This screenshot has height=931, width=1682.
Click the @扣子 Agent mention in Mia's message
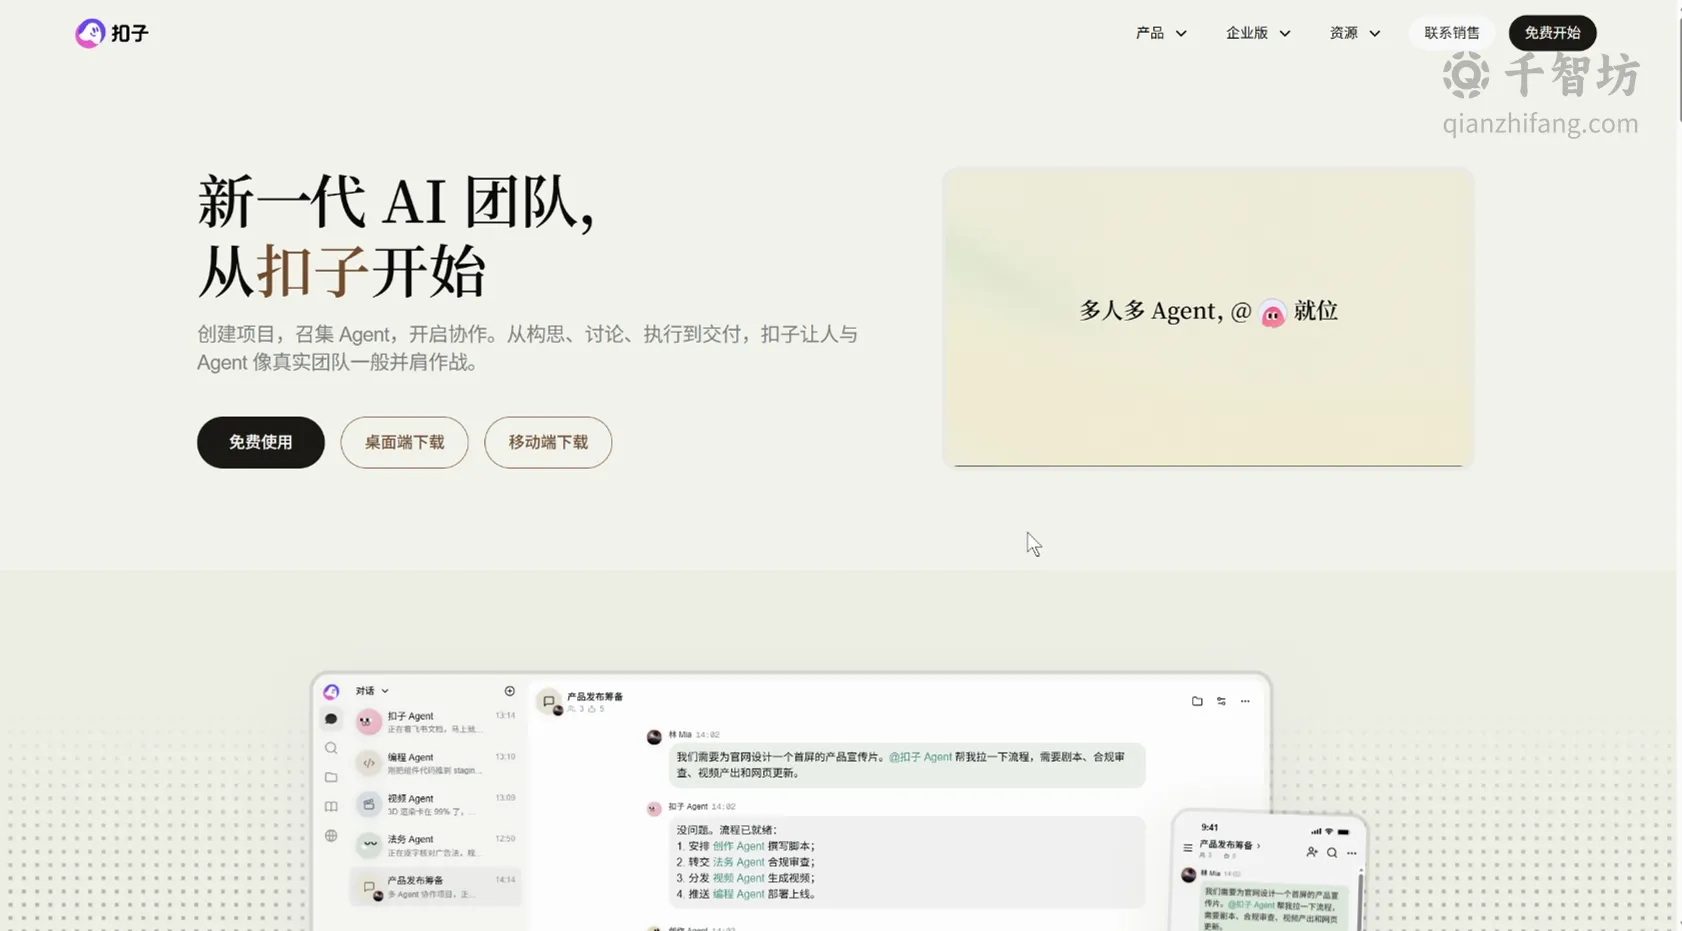click(920, 757)
